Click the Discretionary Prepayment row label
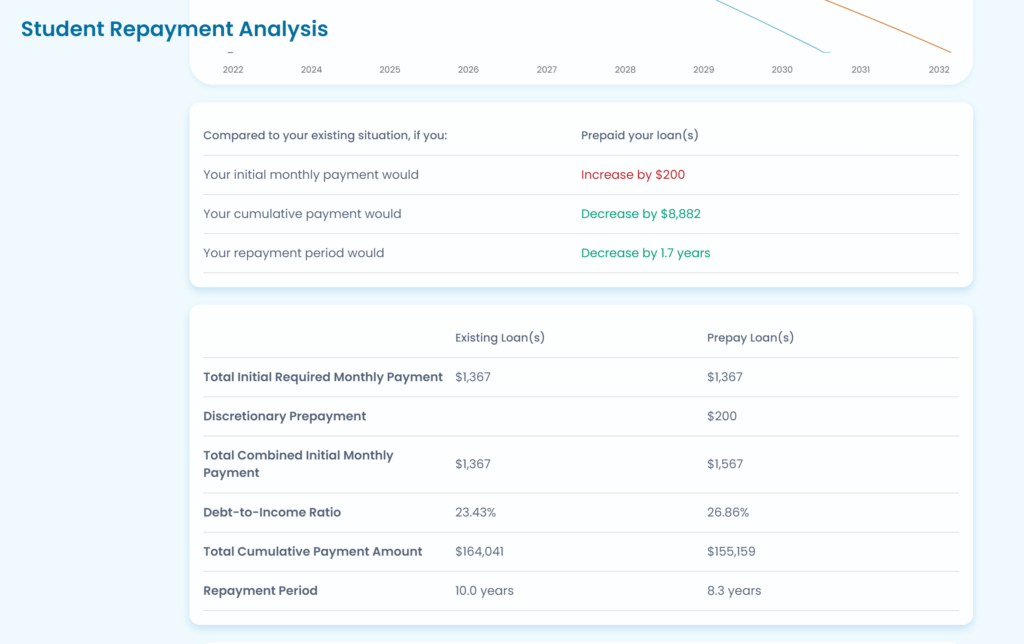The image size is (1024, 644). pyautogui.click(x=284, y=416)
